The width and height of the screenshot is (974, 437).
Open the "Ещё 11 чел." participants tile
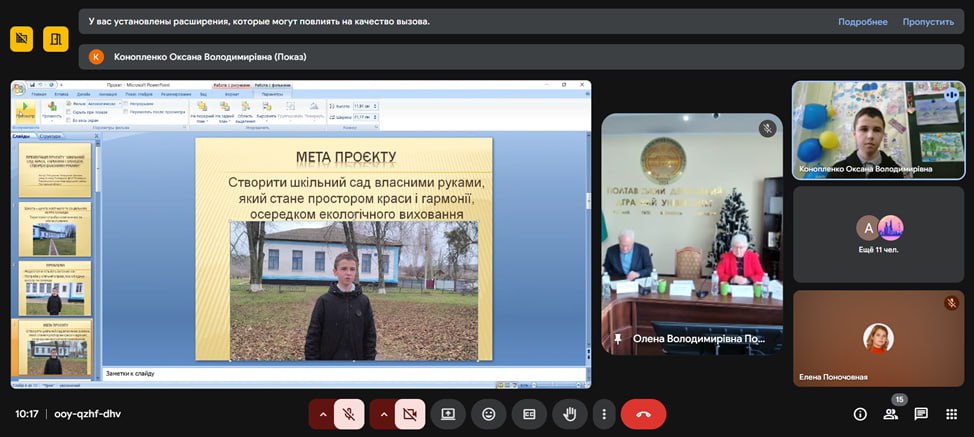[878, 234]
